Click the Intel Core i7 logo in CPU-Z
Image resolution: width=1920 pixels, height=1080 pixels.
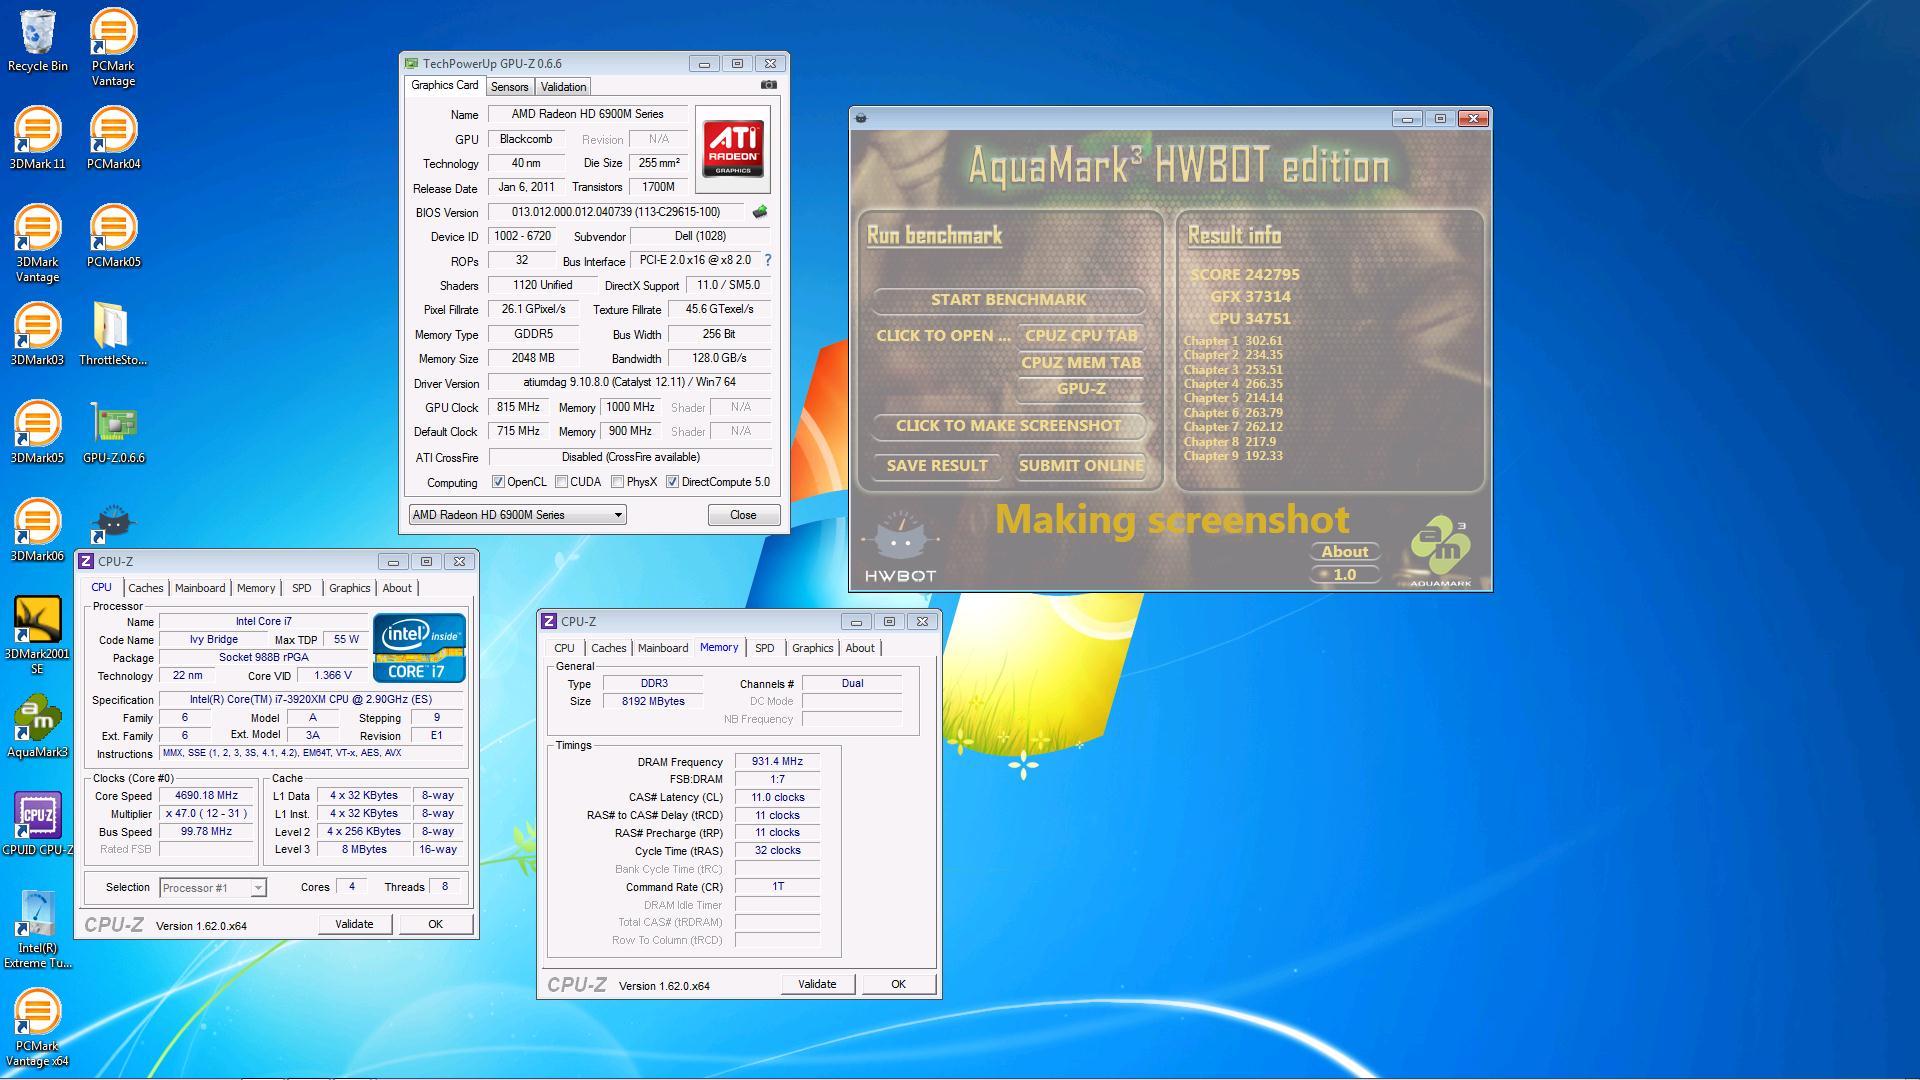click(x=419, y=648)
